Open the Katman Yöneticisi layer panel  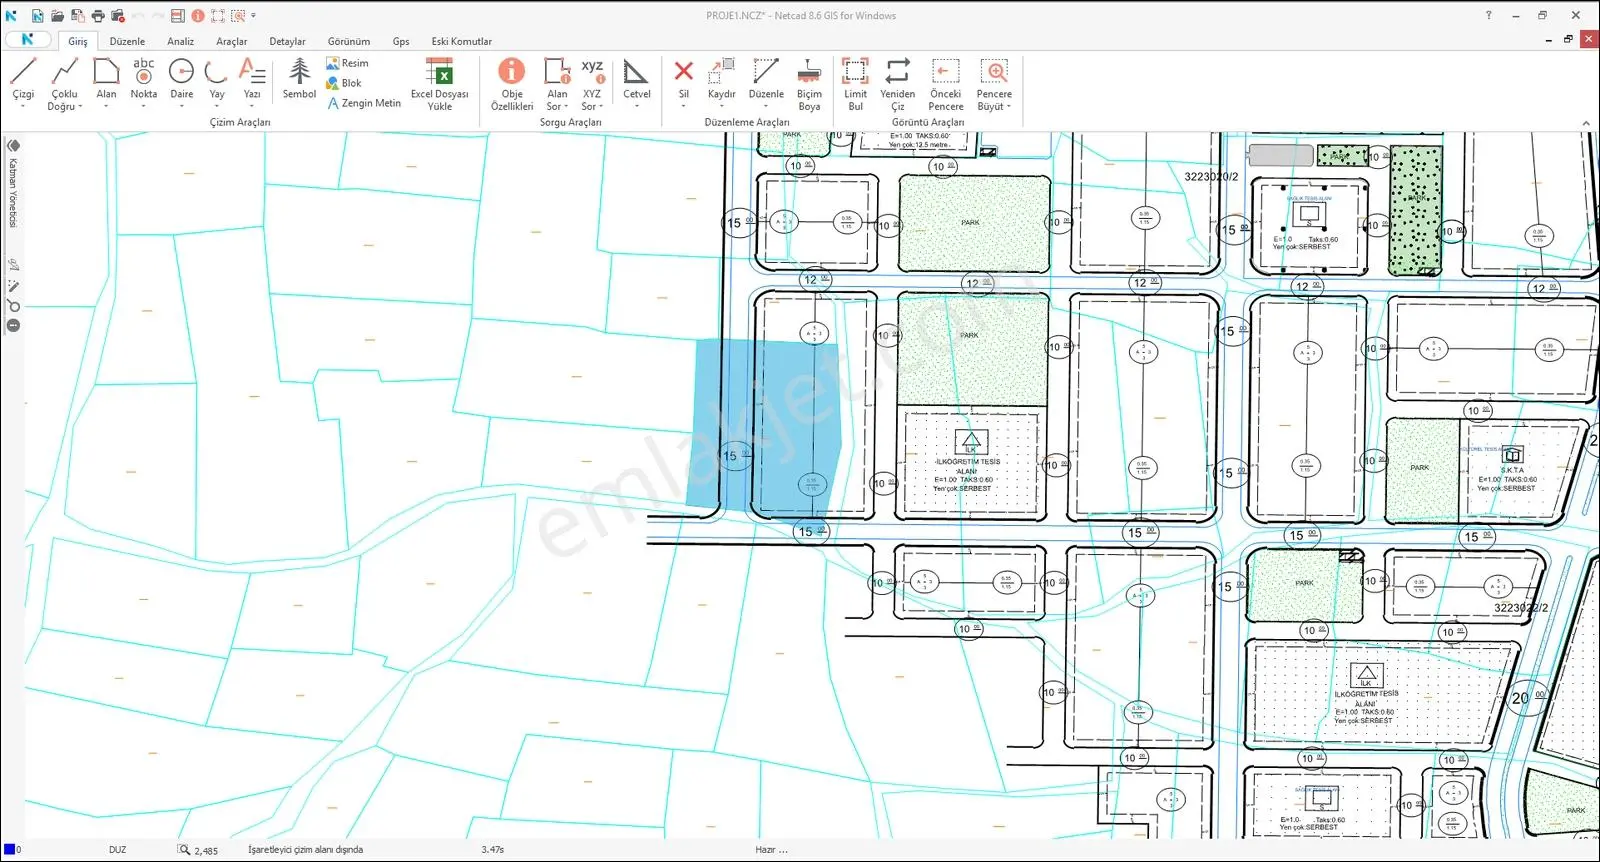(13, 186)
